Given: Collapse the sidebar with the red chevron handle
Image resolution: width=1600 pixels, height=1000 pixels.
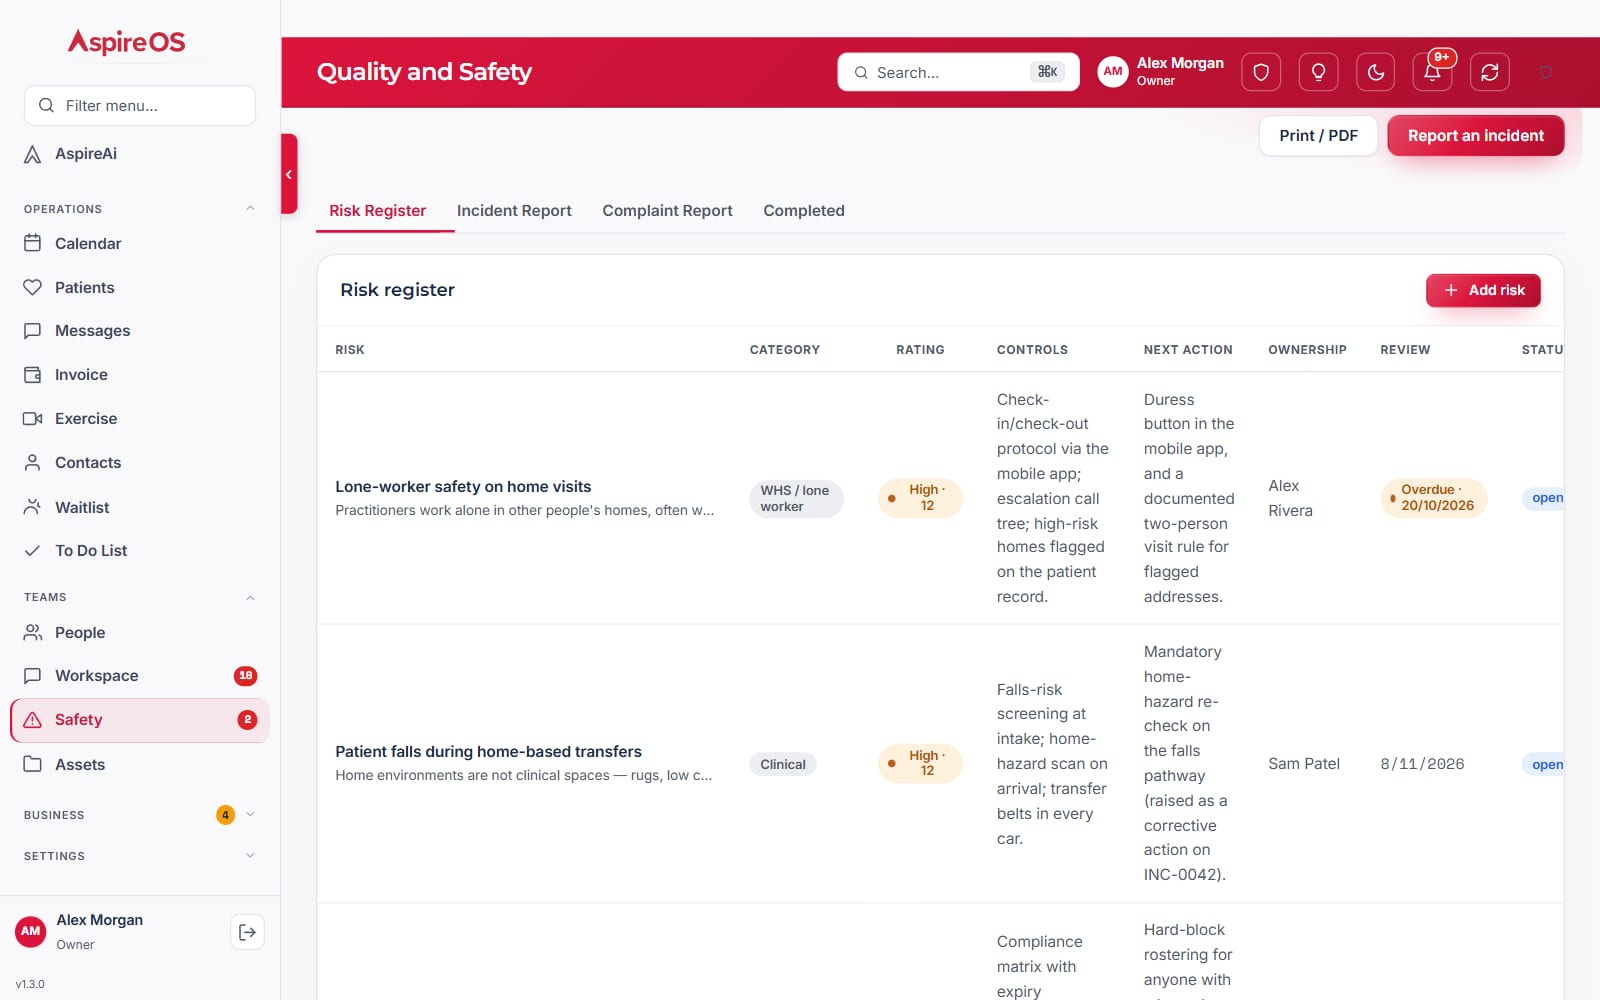Looking at the screenshot, I should click(x=289, y=174).
